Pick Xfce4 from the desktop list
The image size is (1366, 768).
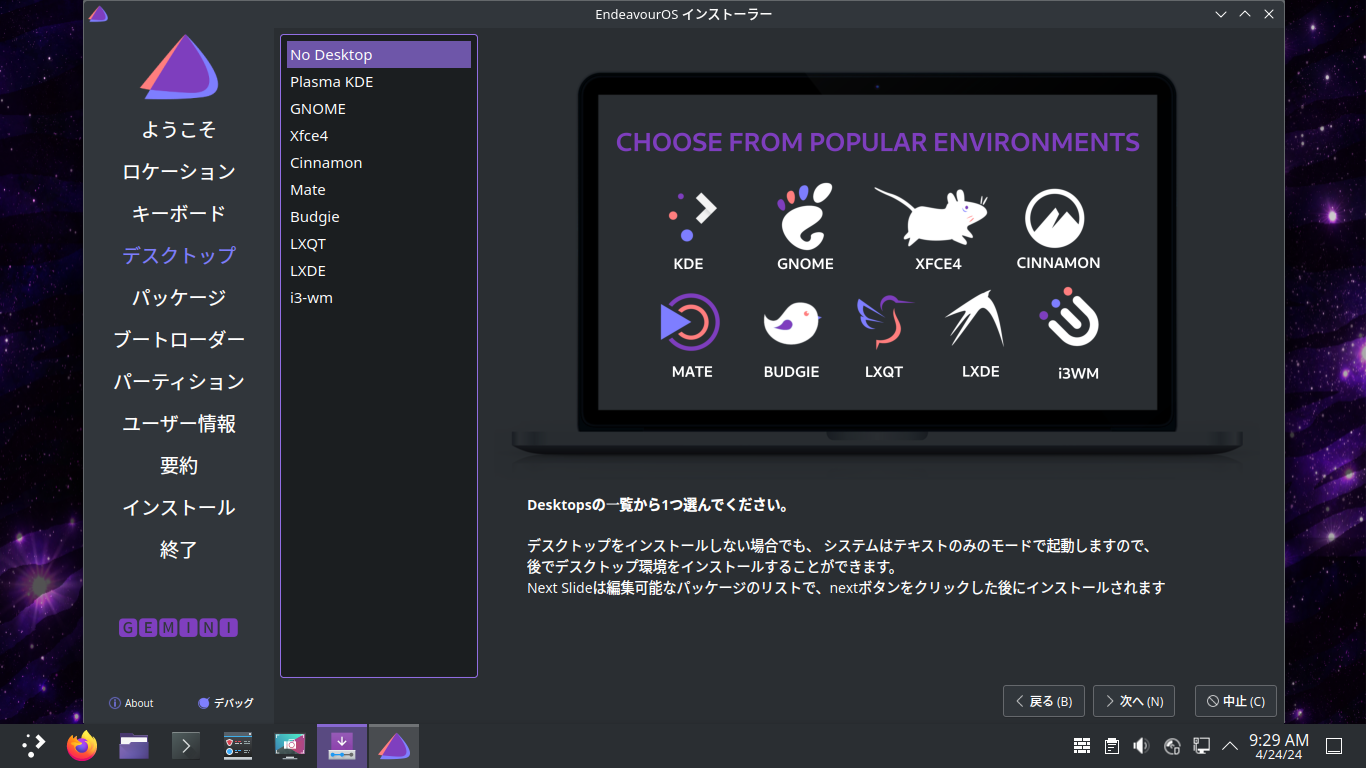coord(379,136)
